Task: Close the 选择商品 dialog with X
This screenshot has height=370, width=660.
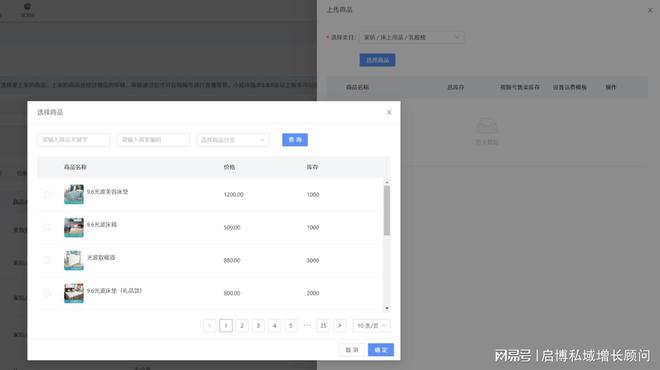Action: tap(389, 112)
